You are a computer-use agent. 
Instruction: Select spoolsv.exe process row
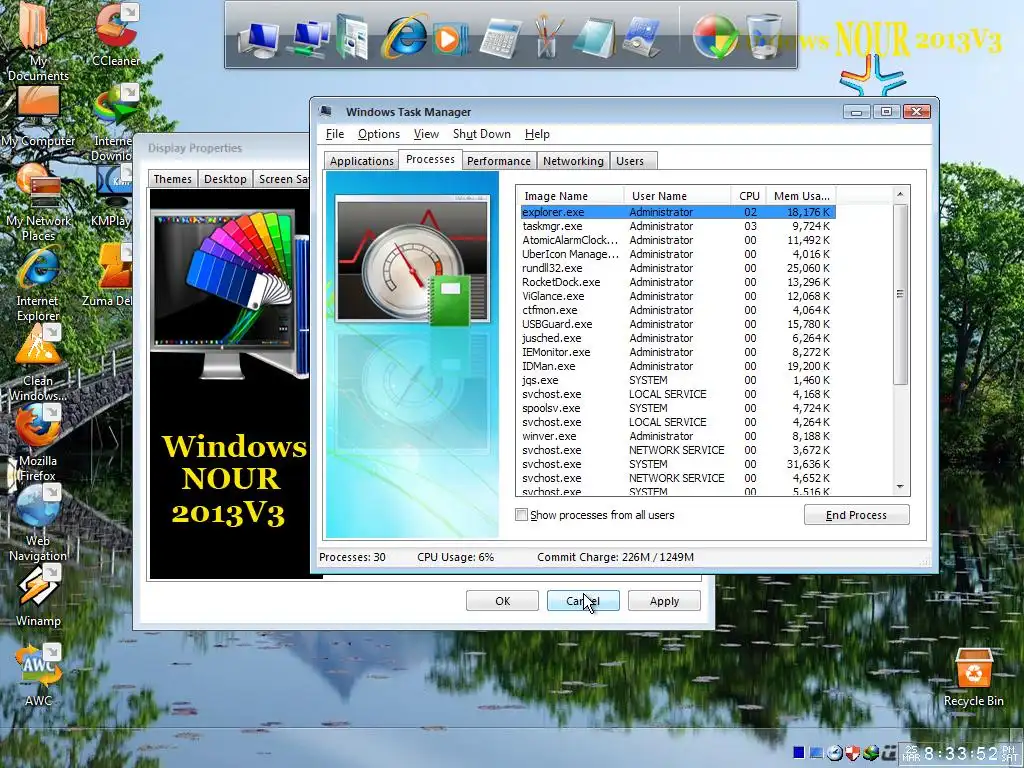point(678,408)
